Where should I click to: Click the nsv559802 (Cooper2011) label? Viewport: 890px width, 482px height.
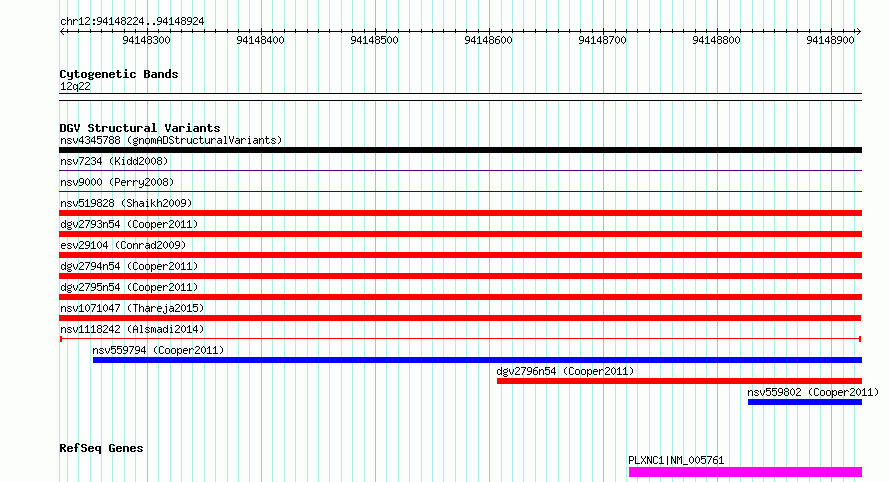tap(813, 392)
